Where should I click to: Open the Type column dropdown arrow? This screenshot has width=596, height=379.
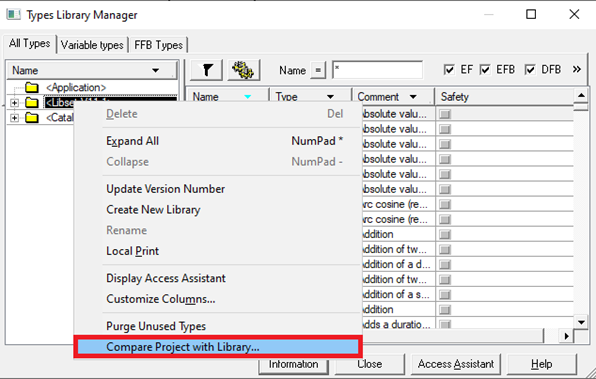(x=330, y=97)
